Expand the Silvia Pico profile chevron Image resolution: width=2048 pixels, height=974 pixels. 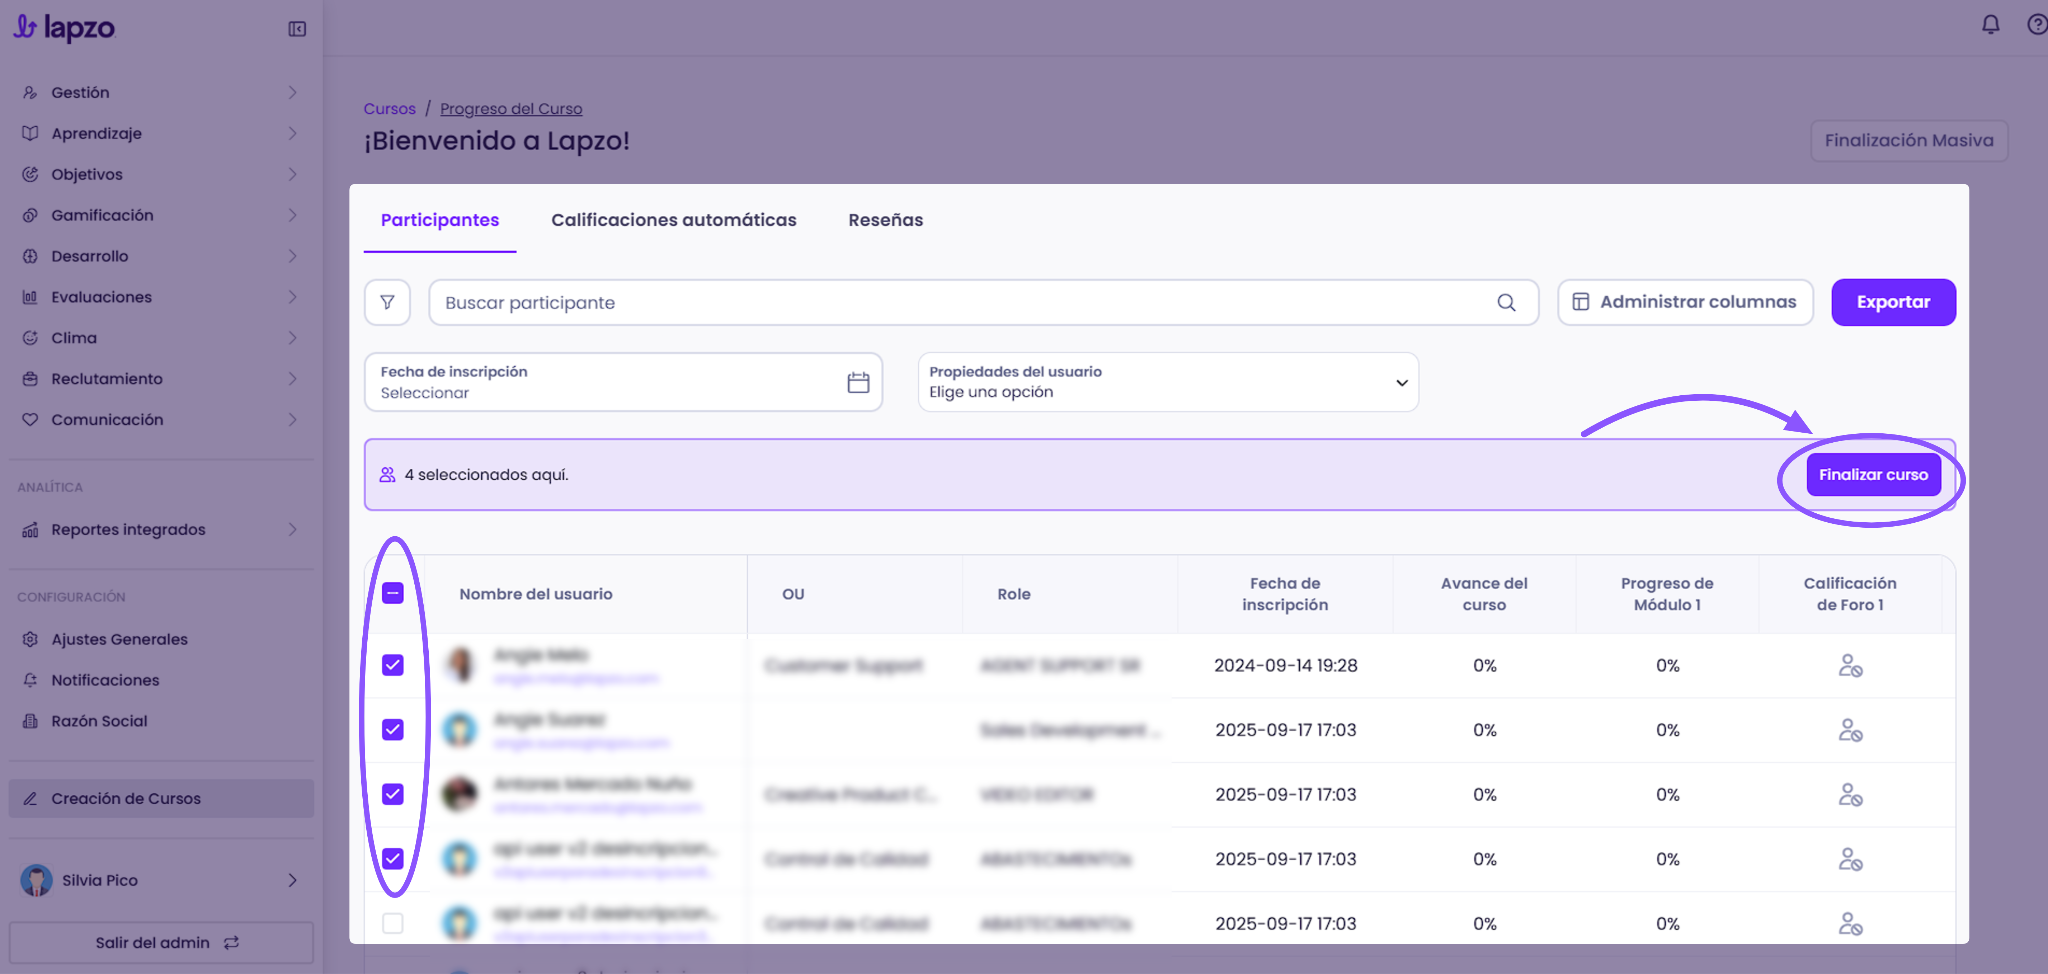pyautogui.click(x=292, y=880)
